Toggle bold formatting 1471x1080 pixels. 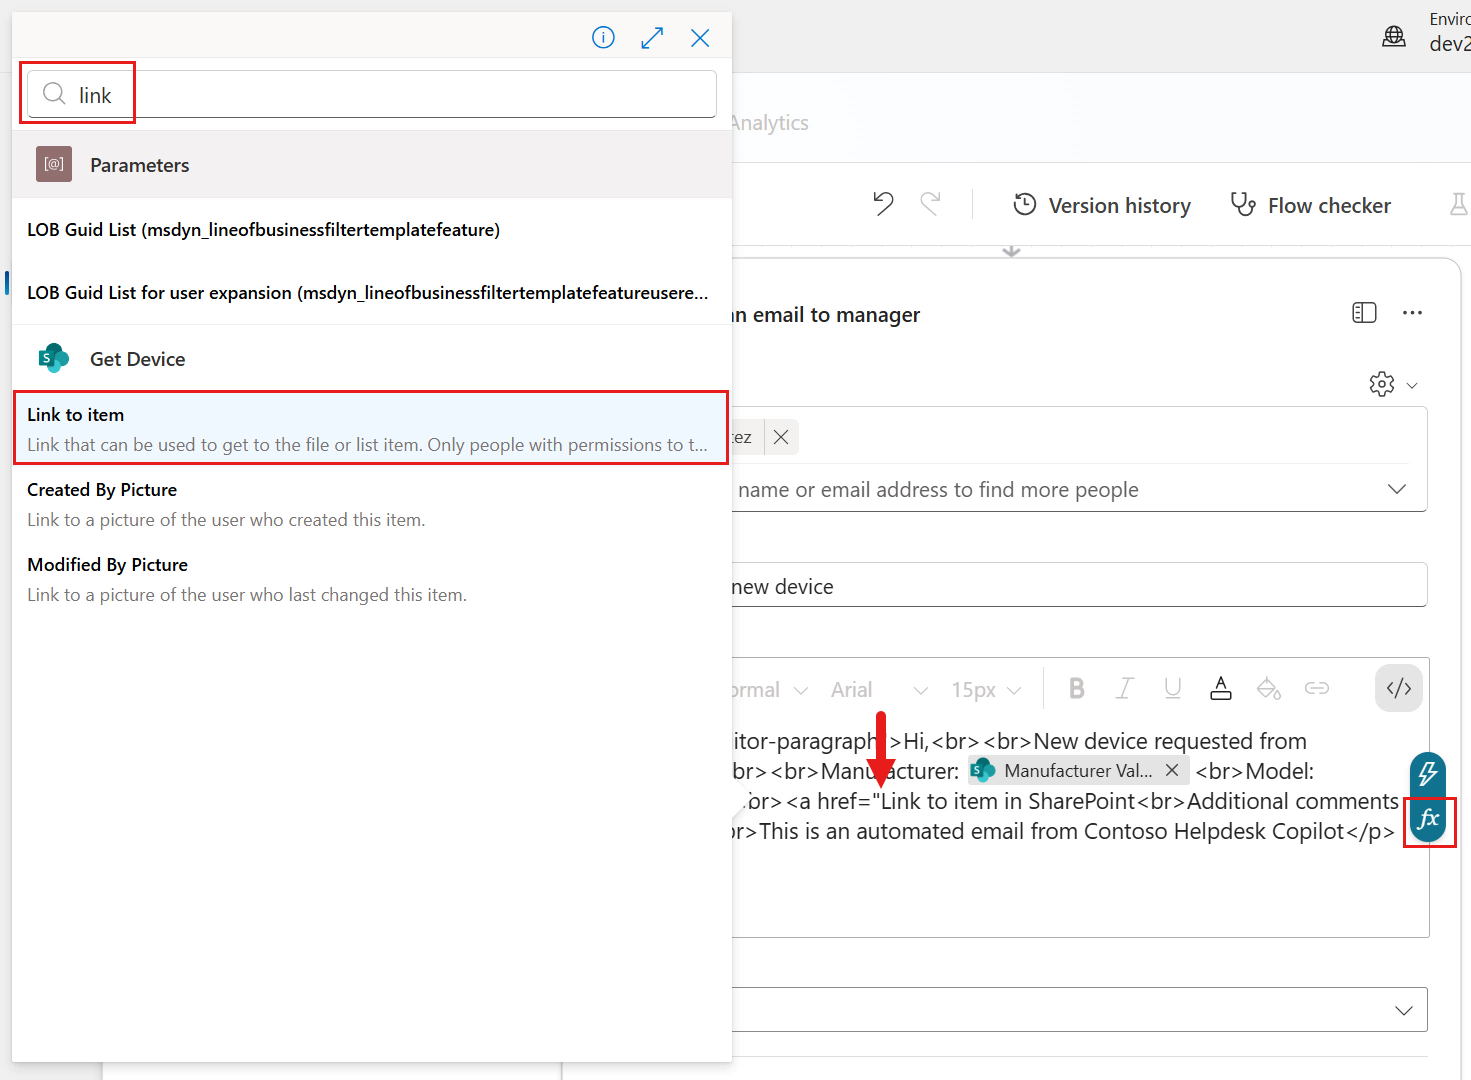coord(1076,688)
